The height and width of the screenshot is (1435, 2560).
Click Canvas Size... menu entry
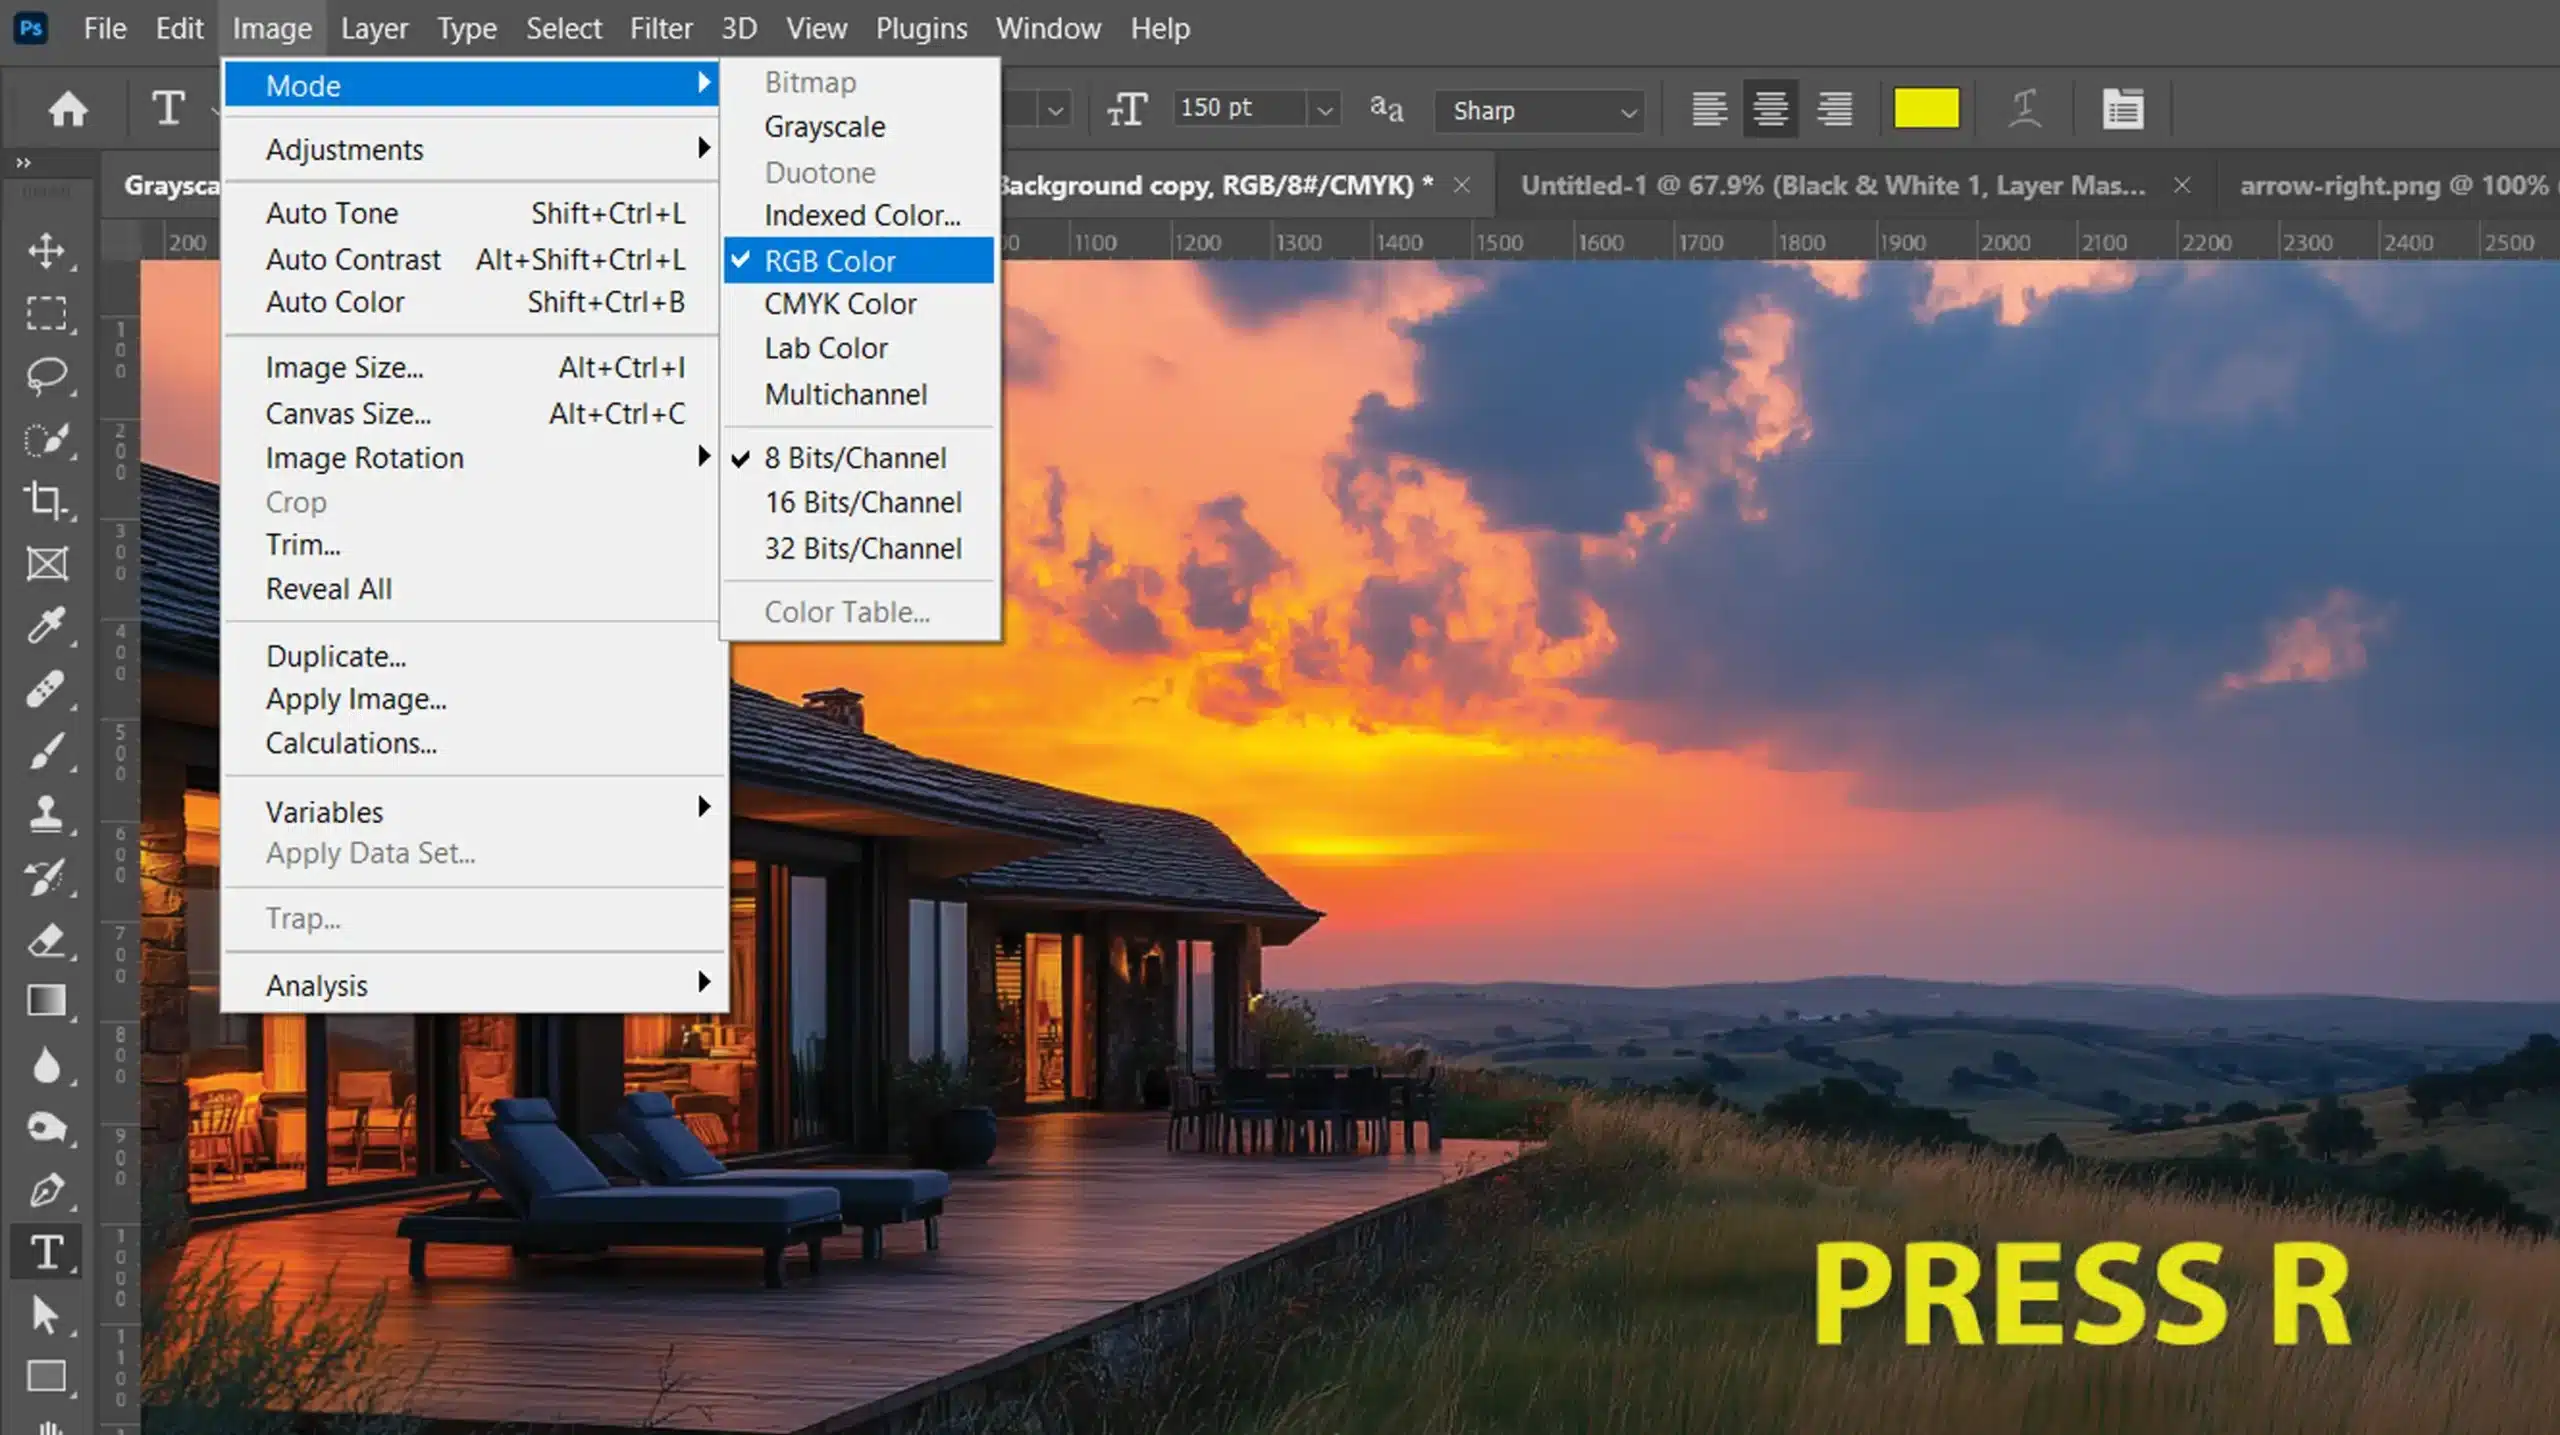[x=471, y=413]
